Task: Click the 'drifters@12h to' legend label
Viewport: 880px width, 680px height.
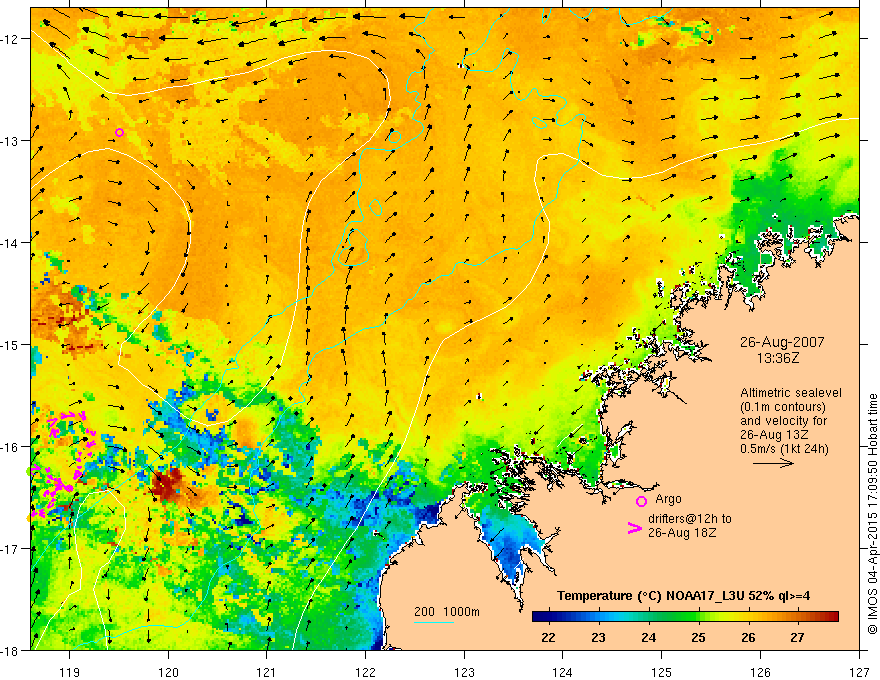Action: pos(690,519)
